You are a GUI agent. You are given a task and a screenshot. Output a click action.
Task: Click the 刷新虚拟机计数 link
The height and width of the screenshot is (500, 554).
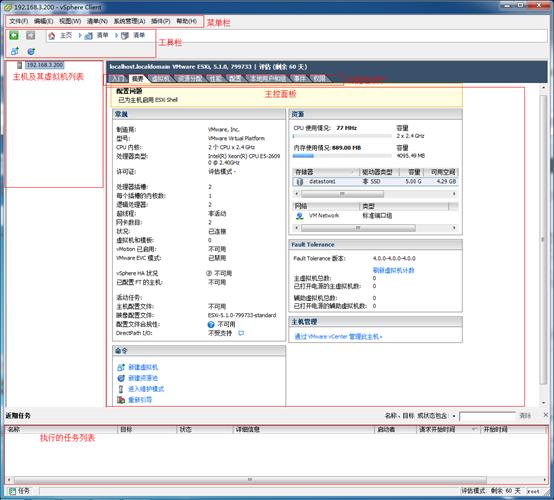[394, 270]
